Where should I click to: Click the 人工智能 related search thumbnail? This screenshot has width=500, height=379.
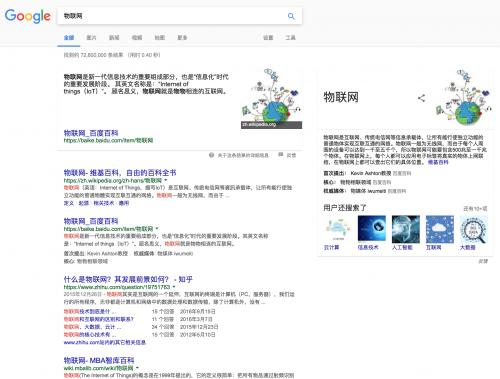pos(406,229)
